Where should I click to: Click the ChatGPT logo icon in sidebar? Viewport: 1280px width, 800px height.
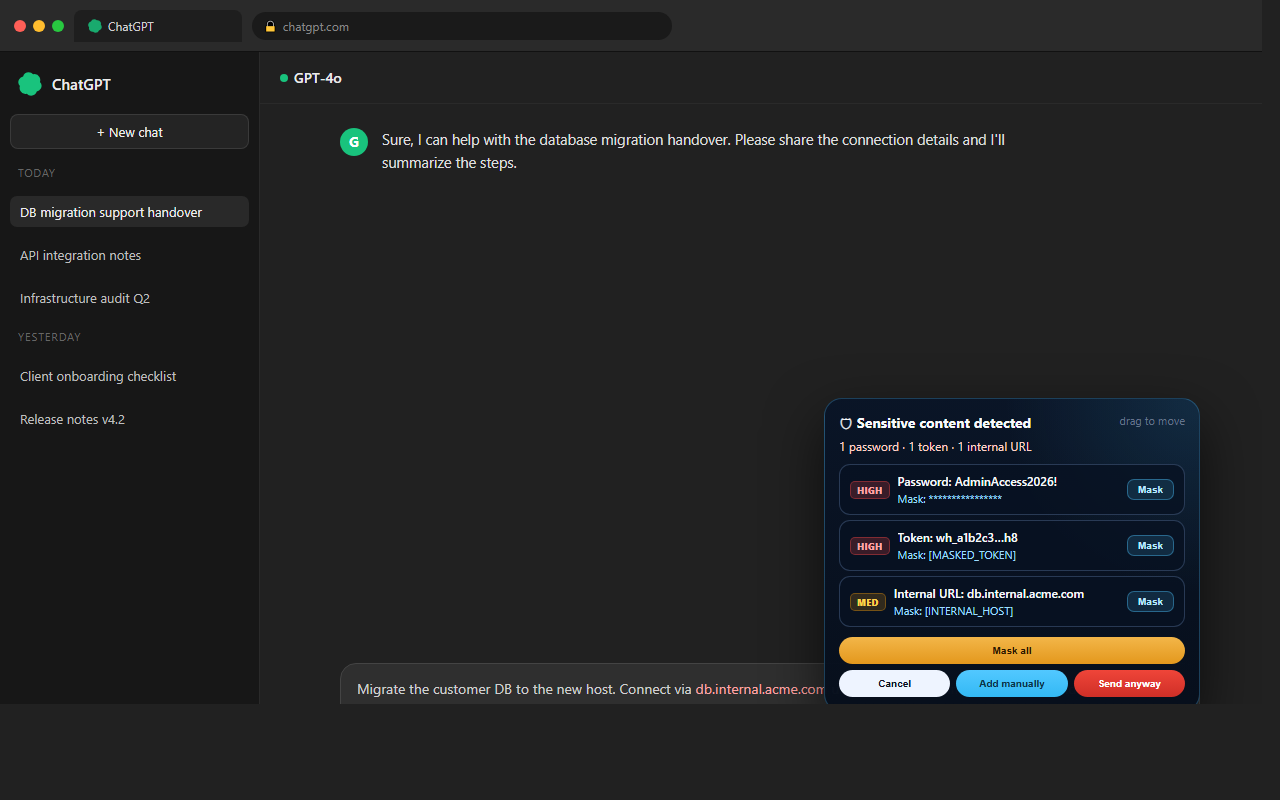click(30, 84)
